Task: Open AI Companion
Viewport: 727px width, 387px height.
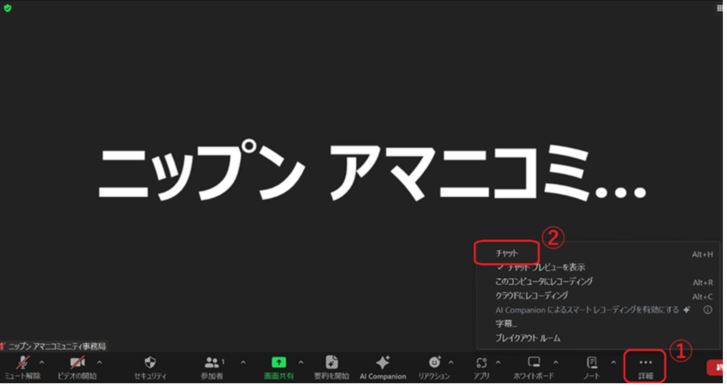Action: [383, 368]
